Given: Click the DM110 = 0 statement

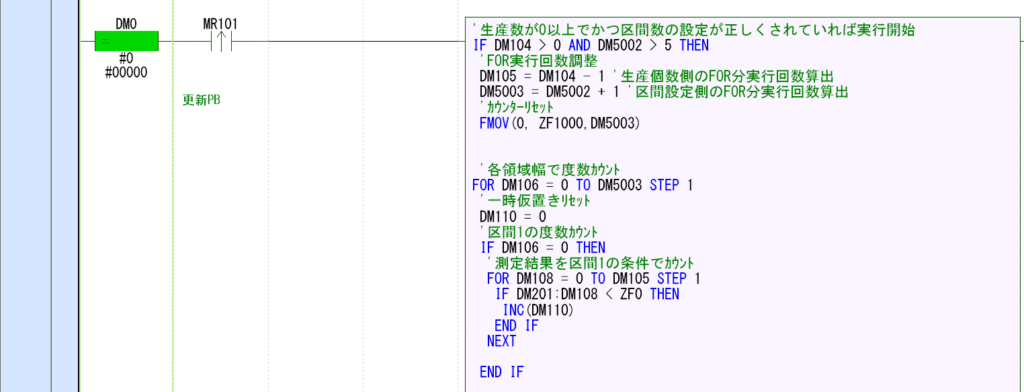Looking at the screenshot, I should pyautogui.click(x=513, y=216).
